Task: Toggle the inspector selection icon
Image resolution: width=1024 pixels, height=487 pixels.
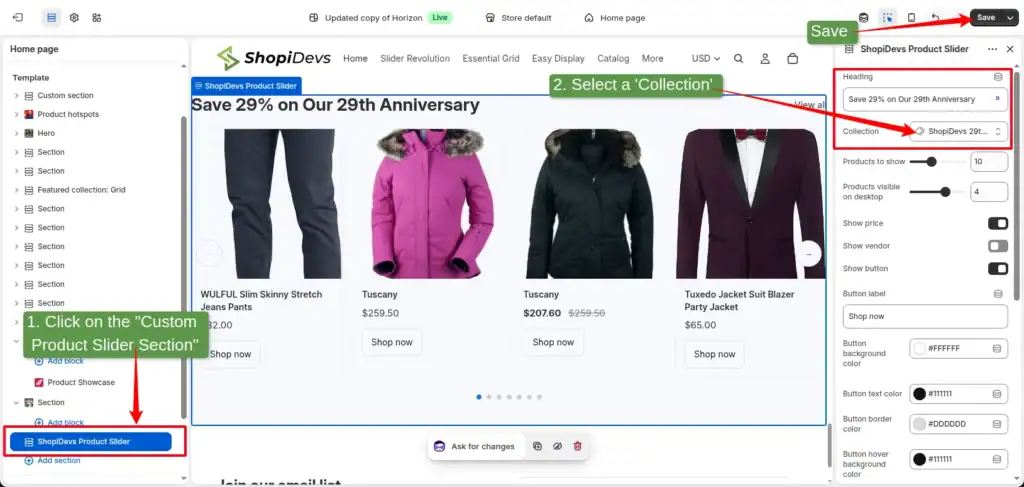Action: [x=888, y=18]
